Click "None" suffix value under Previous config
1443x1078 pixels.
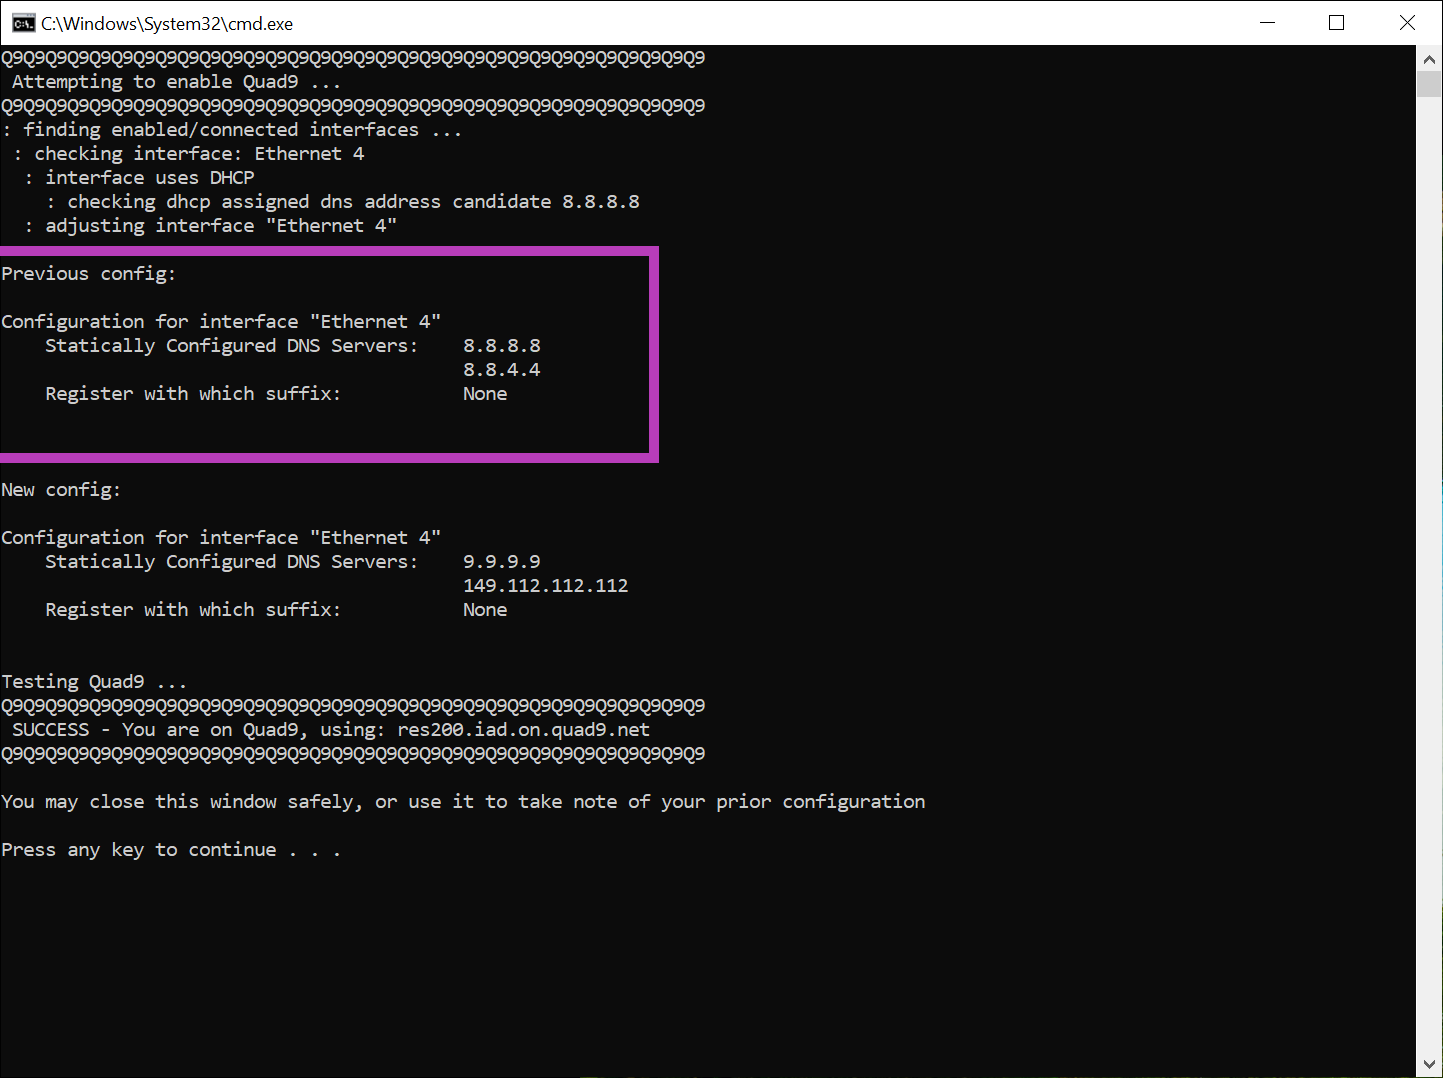[485, 394]
